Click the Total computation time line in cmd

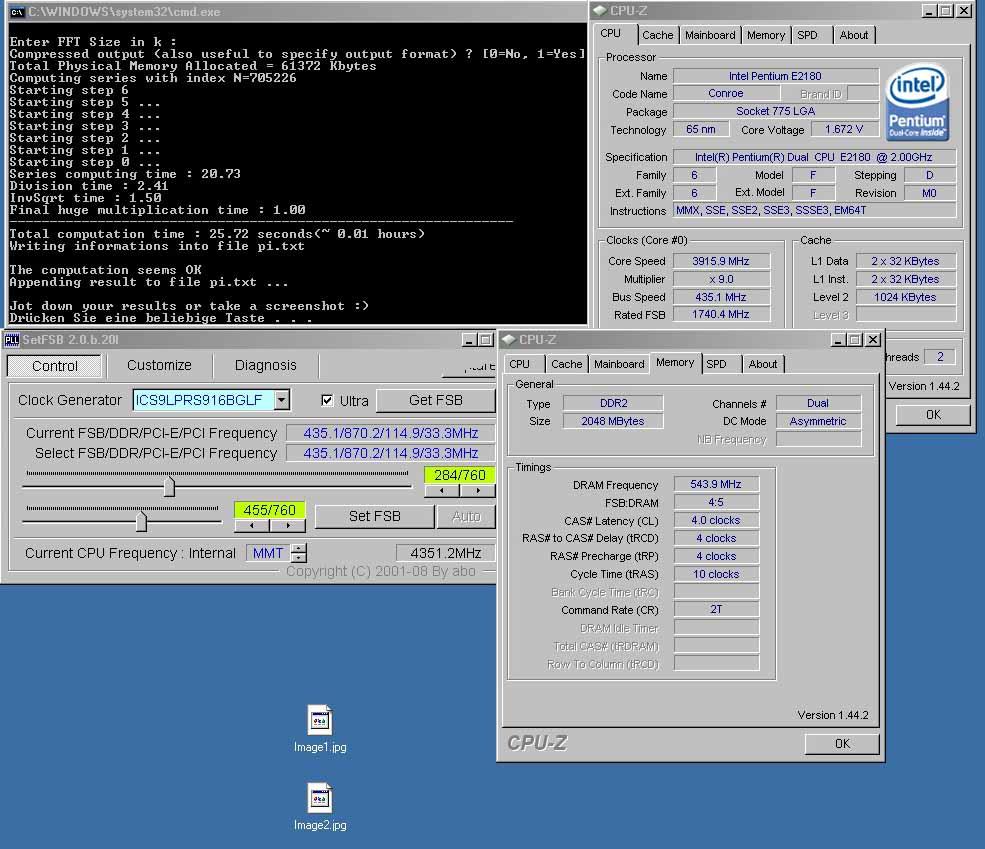[x=217, y=234]
